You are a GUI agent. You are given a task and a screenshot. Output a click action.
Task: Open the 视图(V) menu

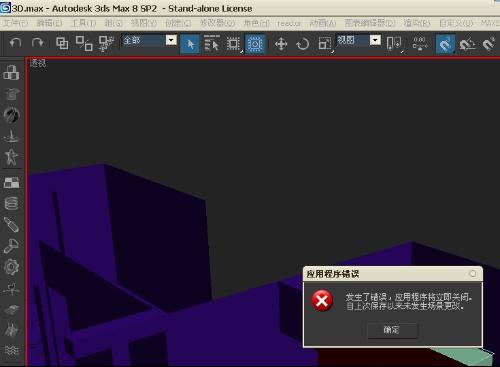(x=144, y=23)
